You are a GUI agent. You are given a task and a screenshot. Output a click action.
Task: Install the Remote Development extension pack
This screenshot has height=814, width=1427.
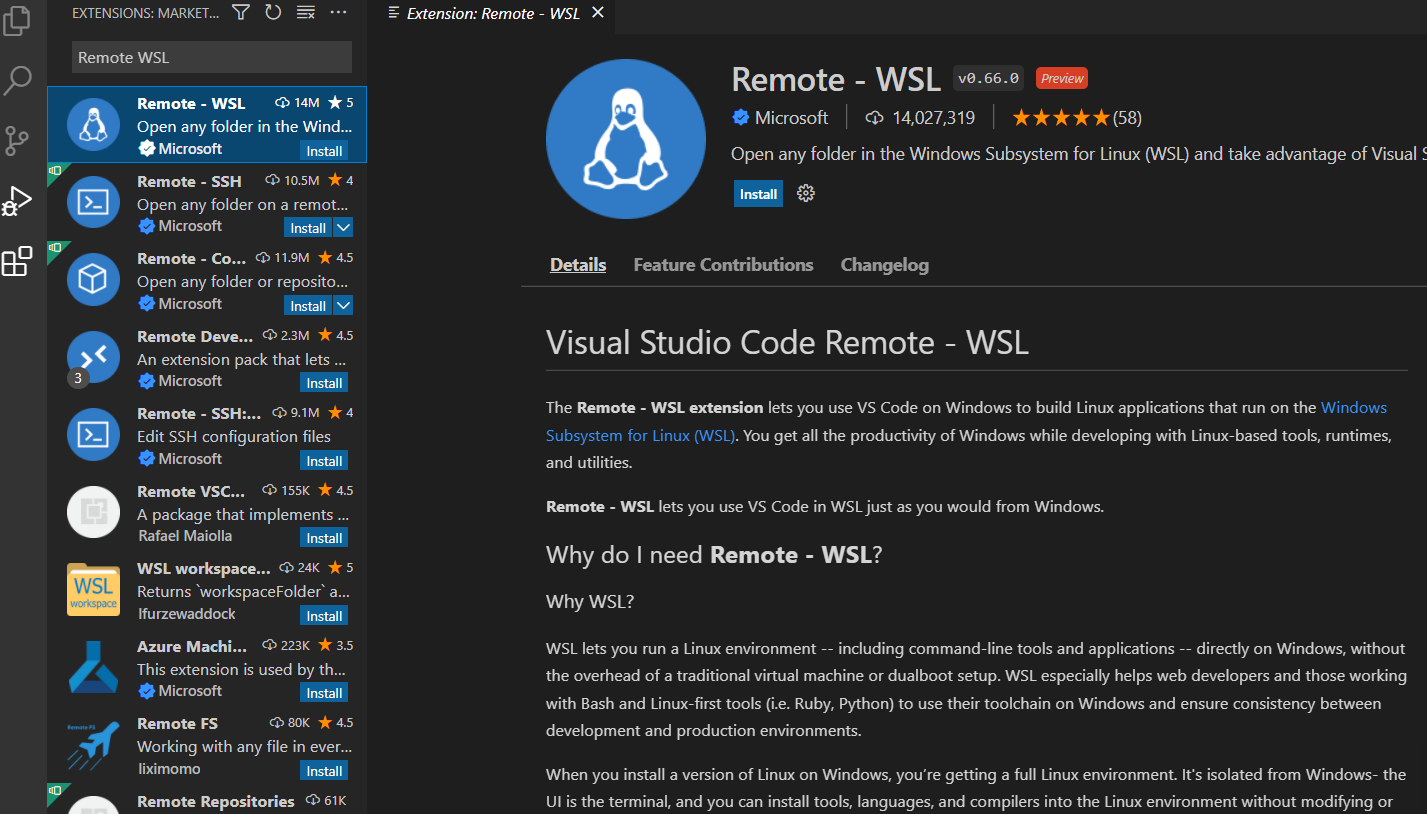point(324,383)
